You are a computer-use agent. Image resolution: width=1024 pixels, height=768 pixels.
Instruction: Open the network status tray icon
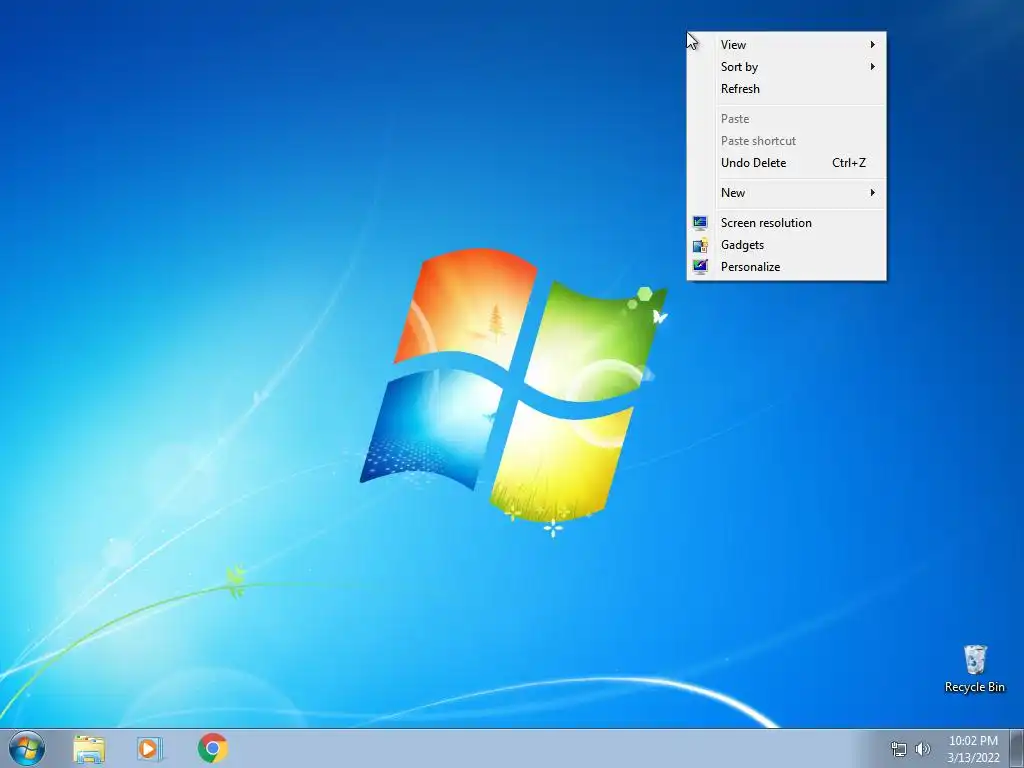[x=899, y=749]
